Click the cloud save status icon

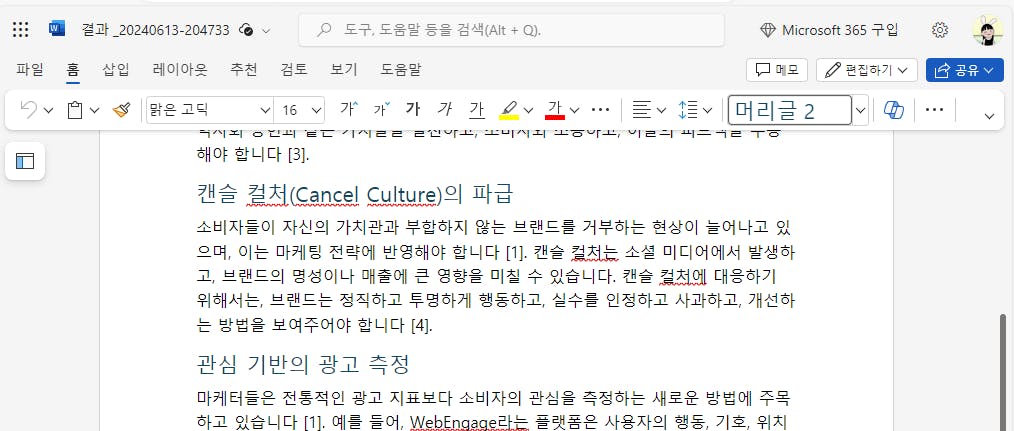point(245,30)
